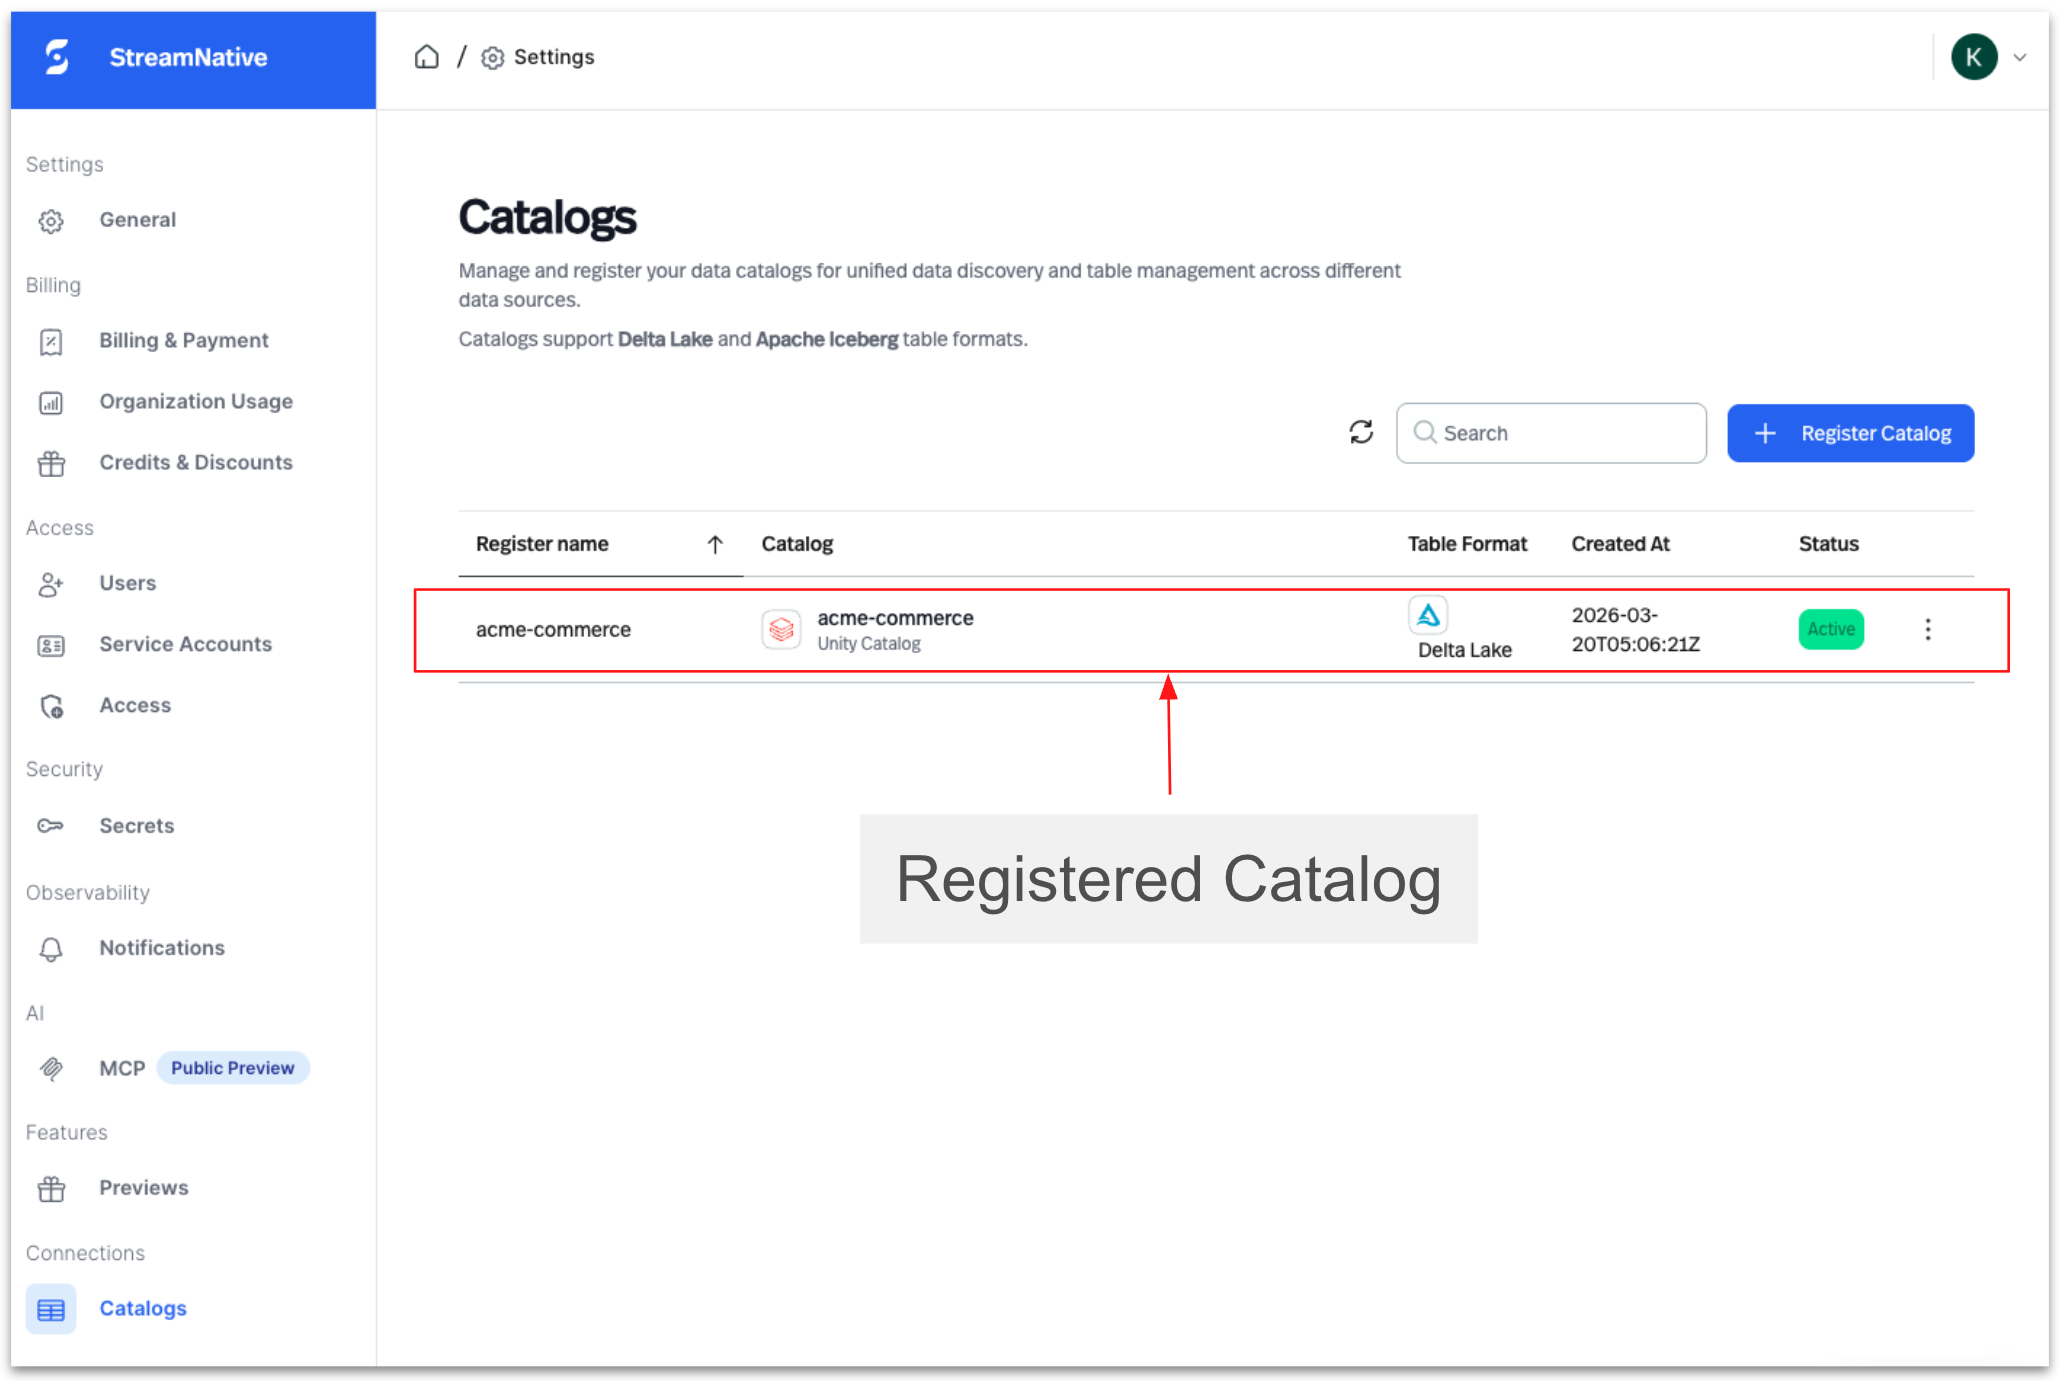Click the Notifications bell icon
The image size is (2061, 1381).
(51, 948)
